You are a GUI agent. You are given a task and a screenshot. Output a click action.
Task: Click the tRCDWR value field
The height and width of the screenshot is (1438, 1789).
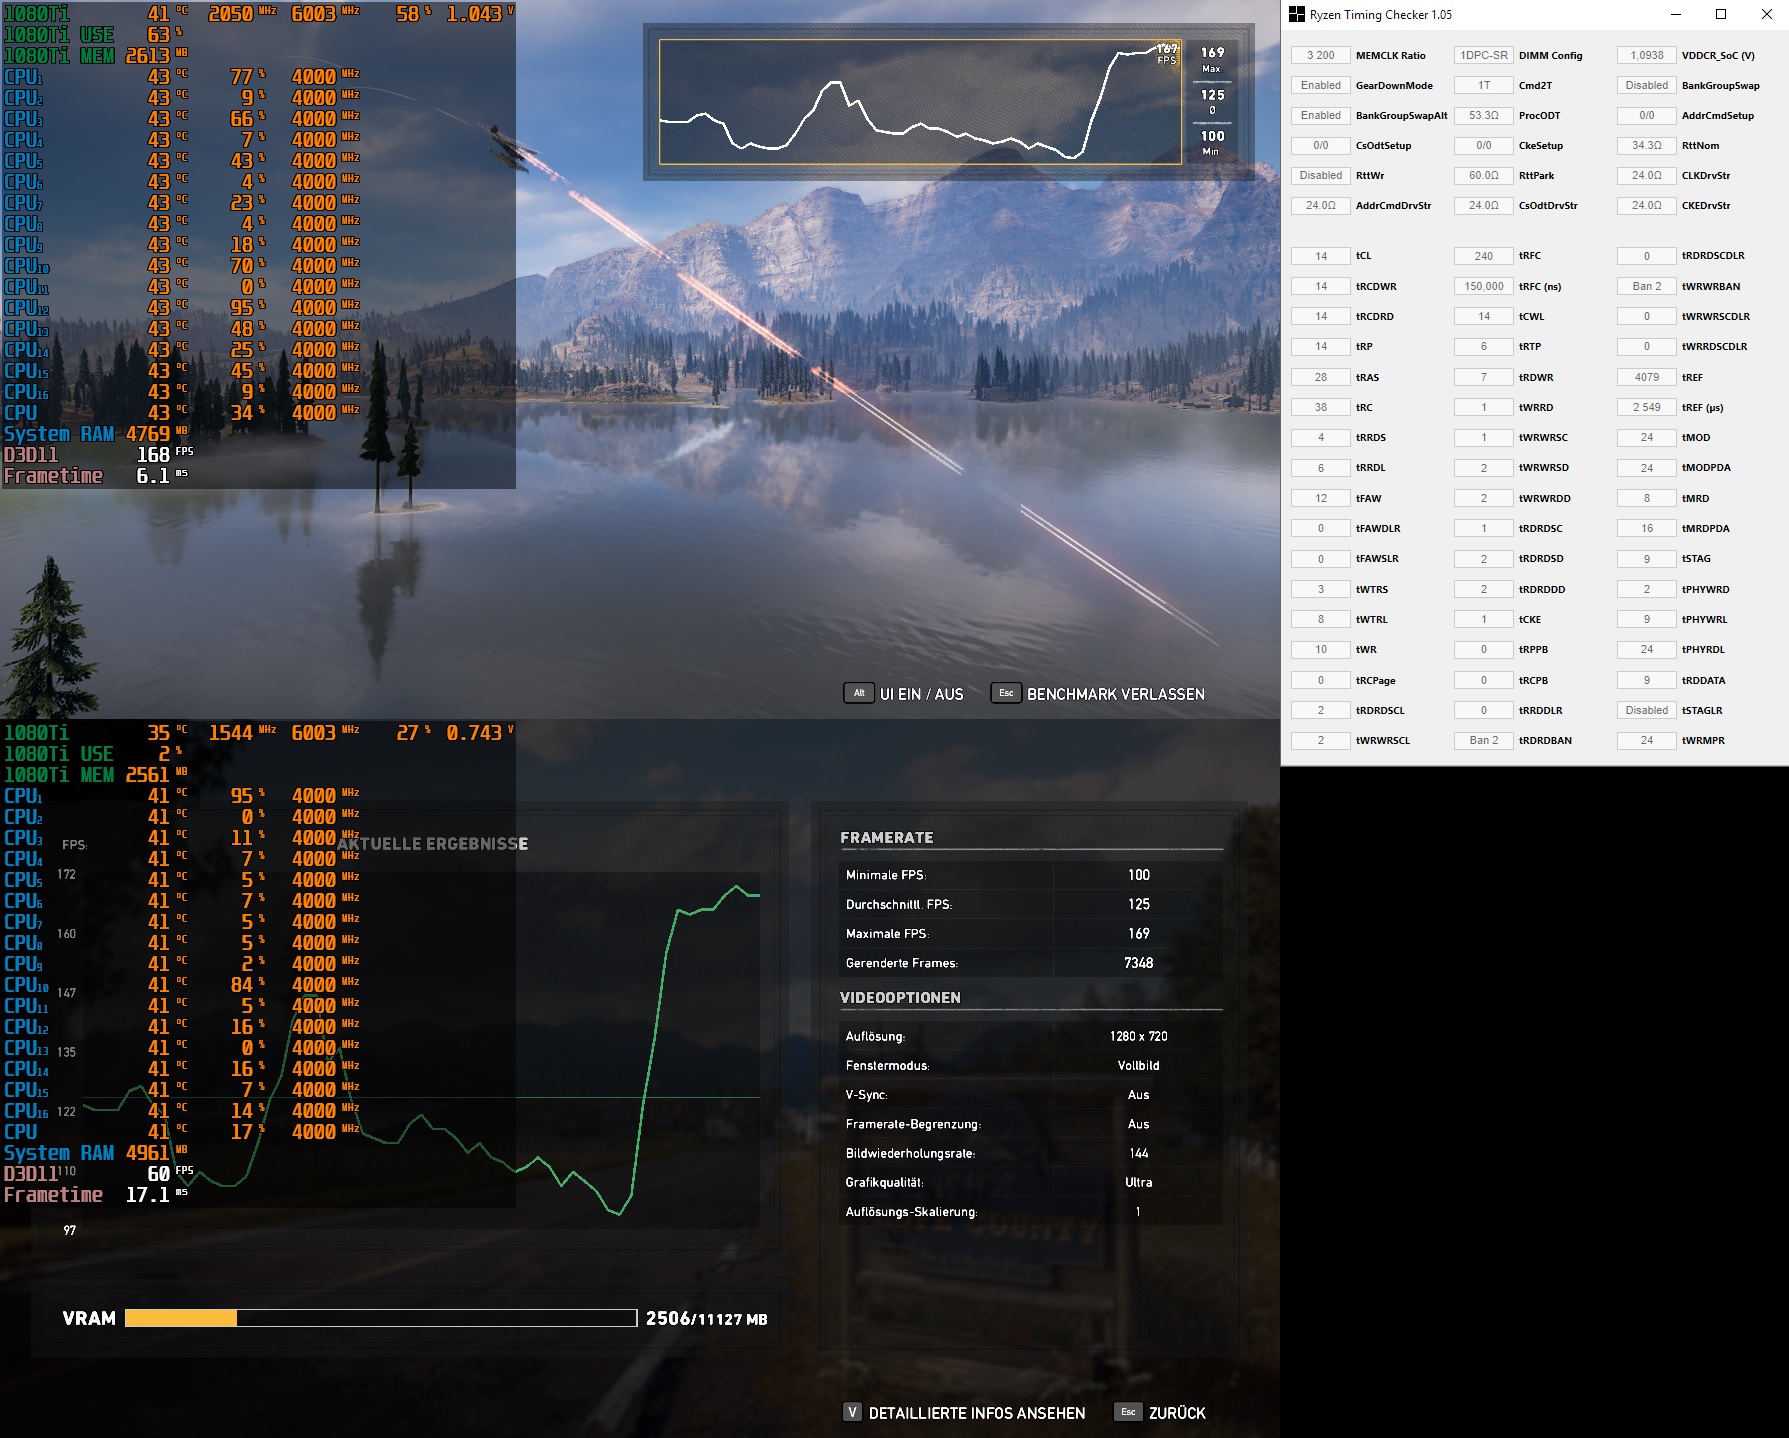pyautogui.click(x=1321, y=286)
